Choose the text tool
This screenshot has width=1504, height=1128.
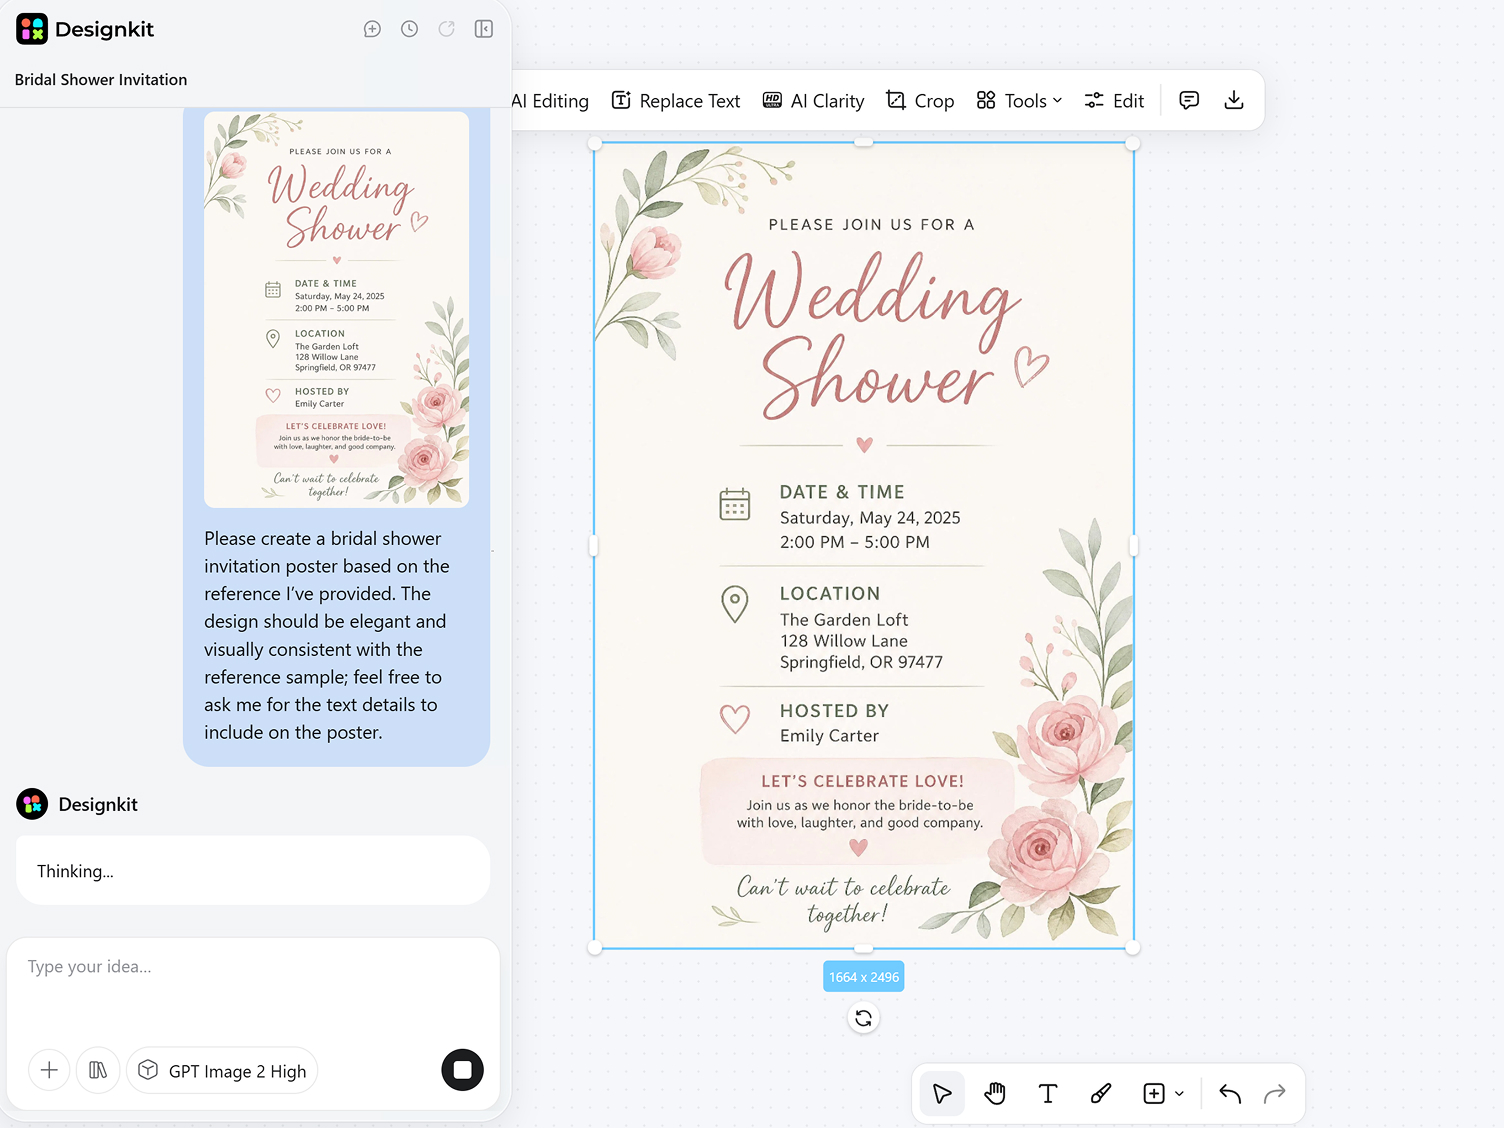click(1048, 1094)
